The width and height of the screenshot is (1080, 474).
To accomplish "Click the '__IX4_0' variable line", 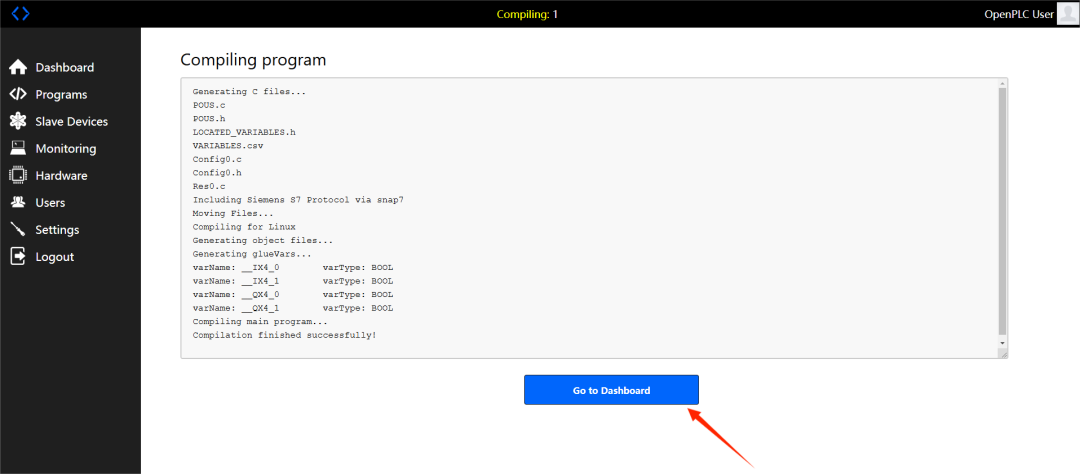I will (x=293, y=267).
